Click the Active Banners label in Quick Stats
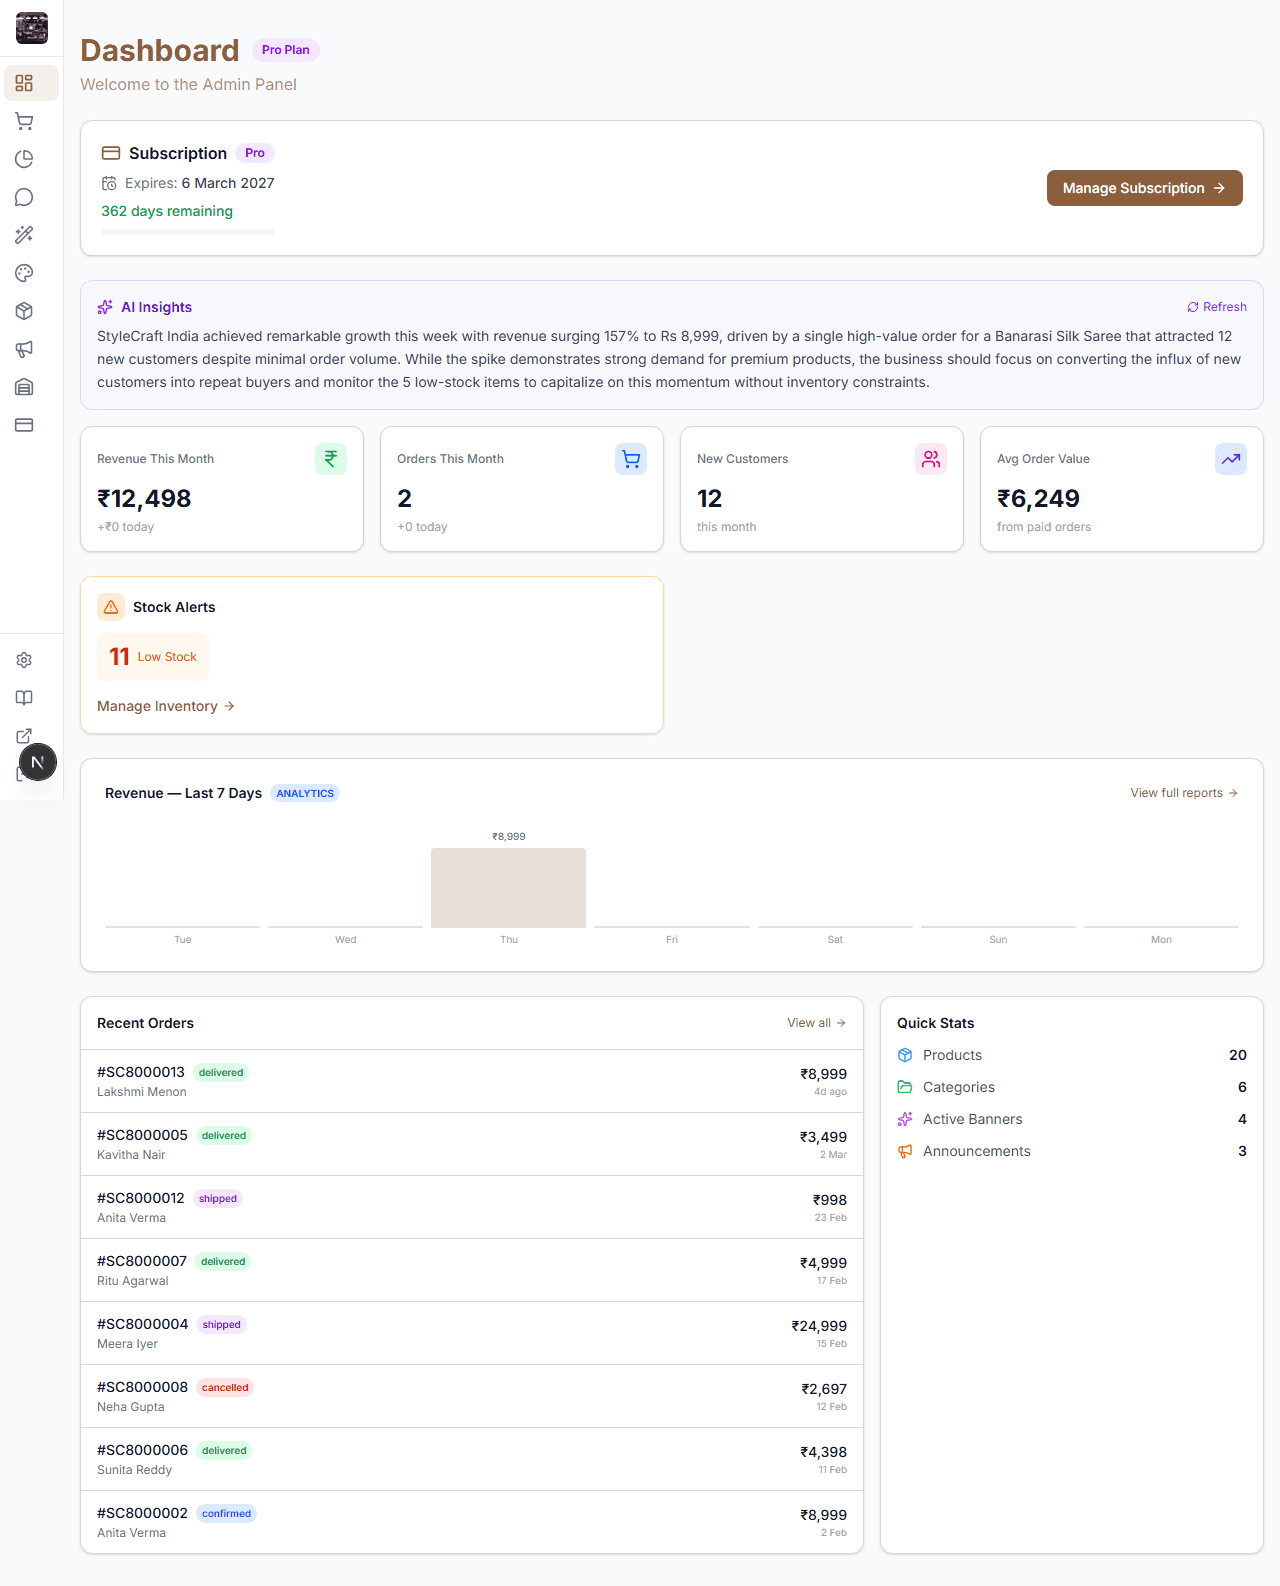 point(973,1119)
